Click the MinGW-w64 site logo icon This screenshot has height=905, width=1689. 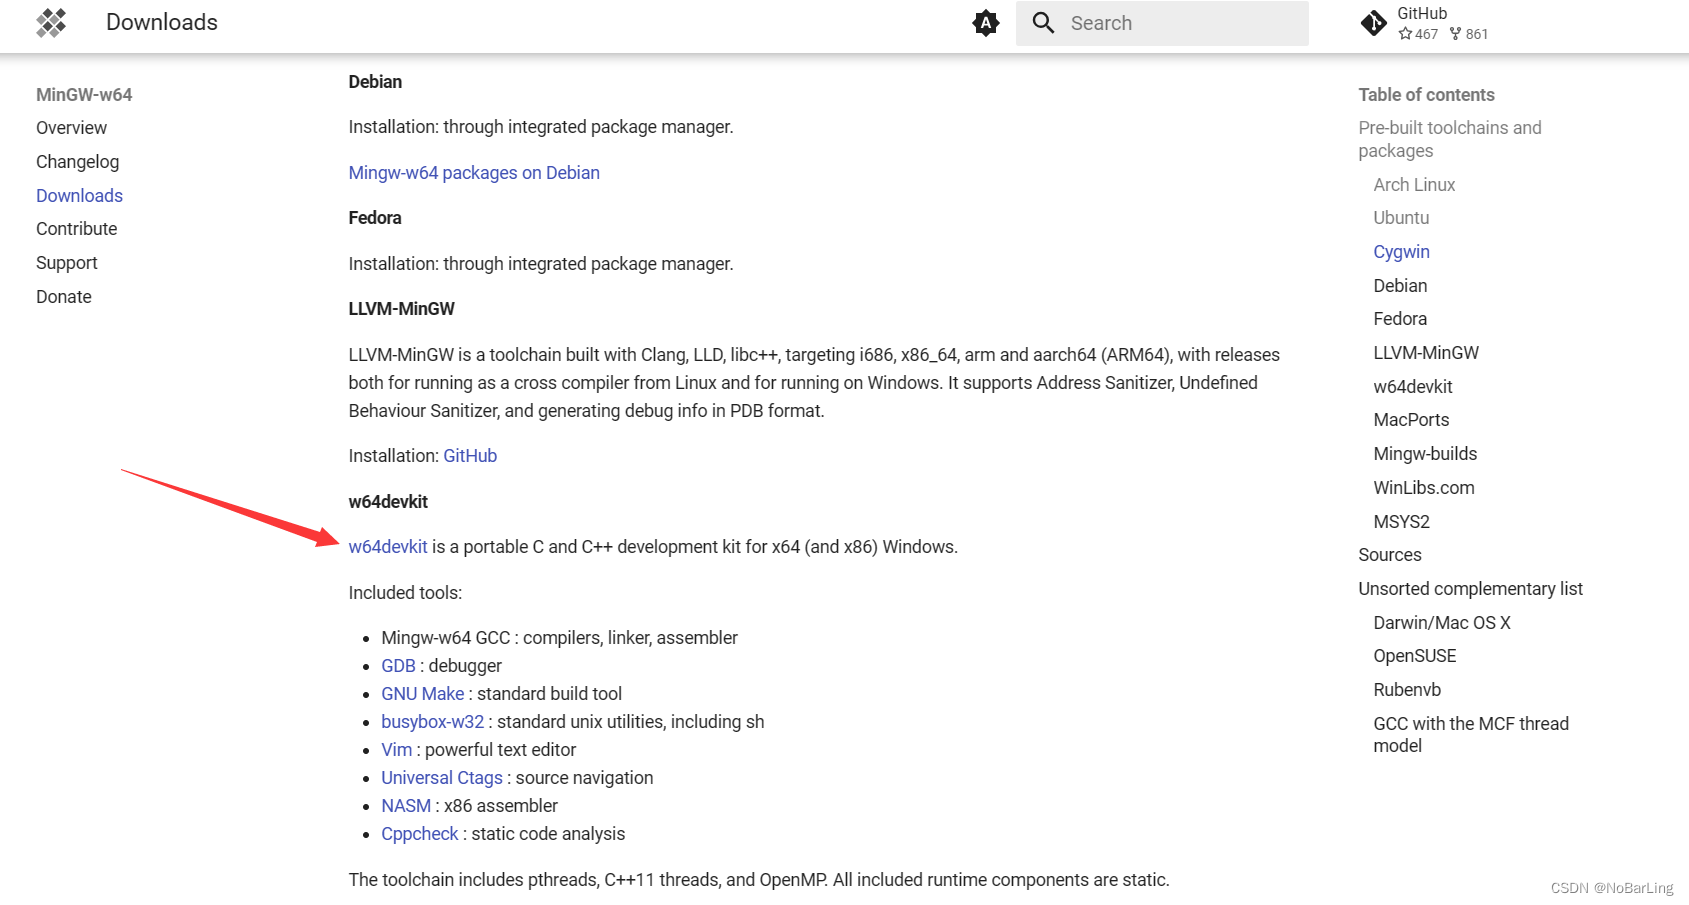51,22
